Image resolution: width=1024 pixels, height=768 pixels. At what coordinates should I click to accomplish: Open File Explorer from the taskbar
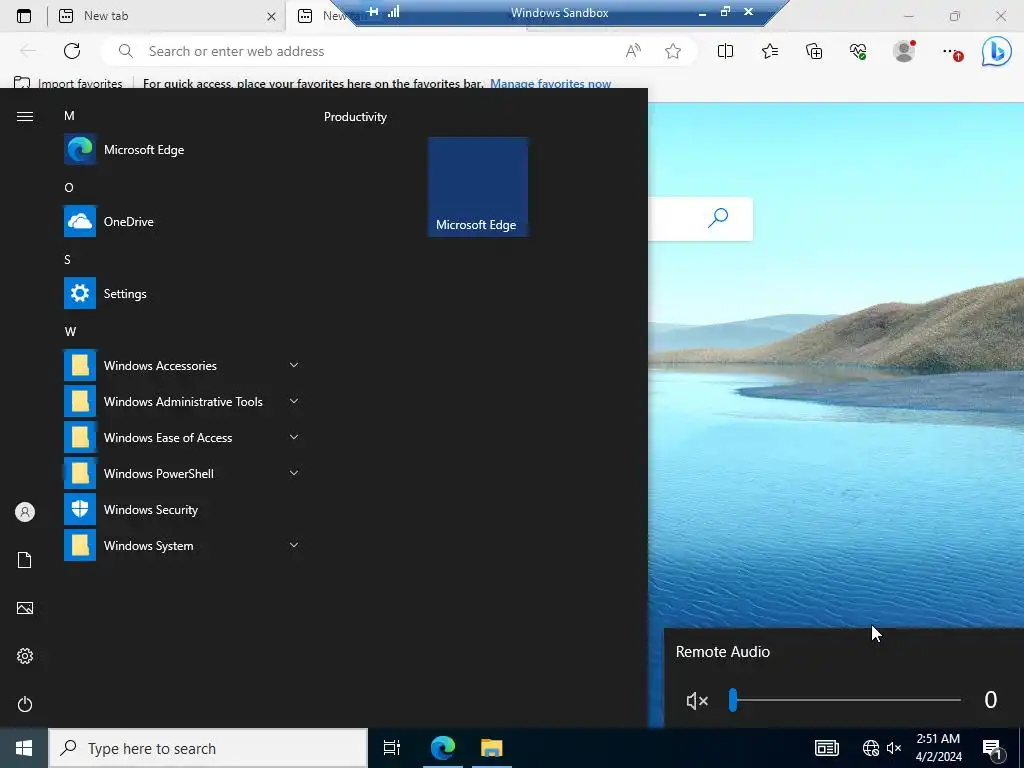click(492, 748)
